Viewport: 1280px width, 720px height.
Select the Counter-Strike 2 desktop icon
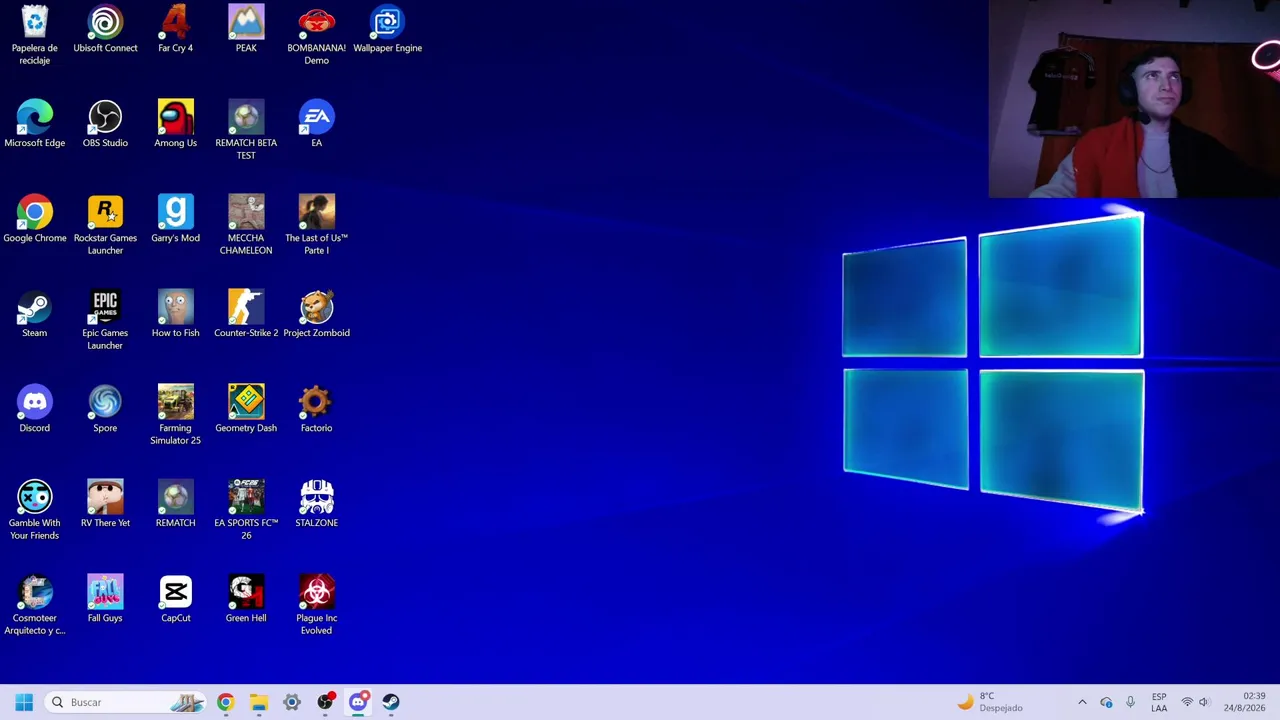coord(246,315)
